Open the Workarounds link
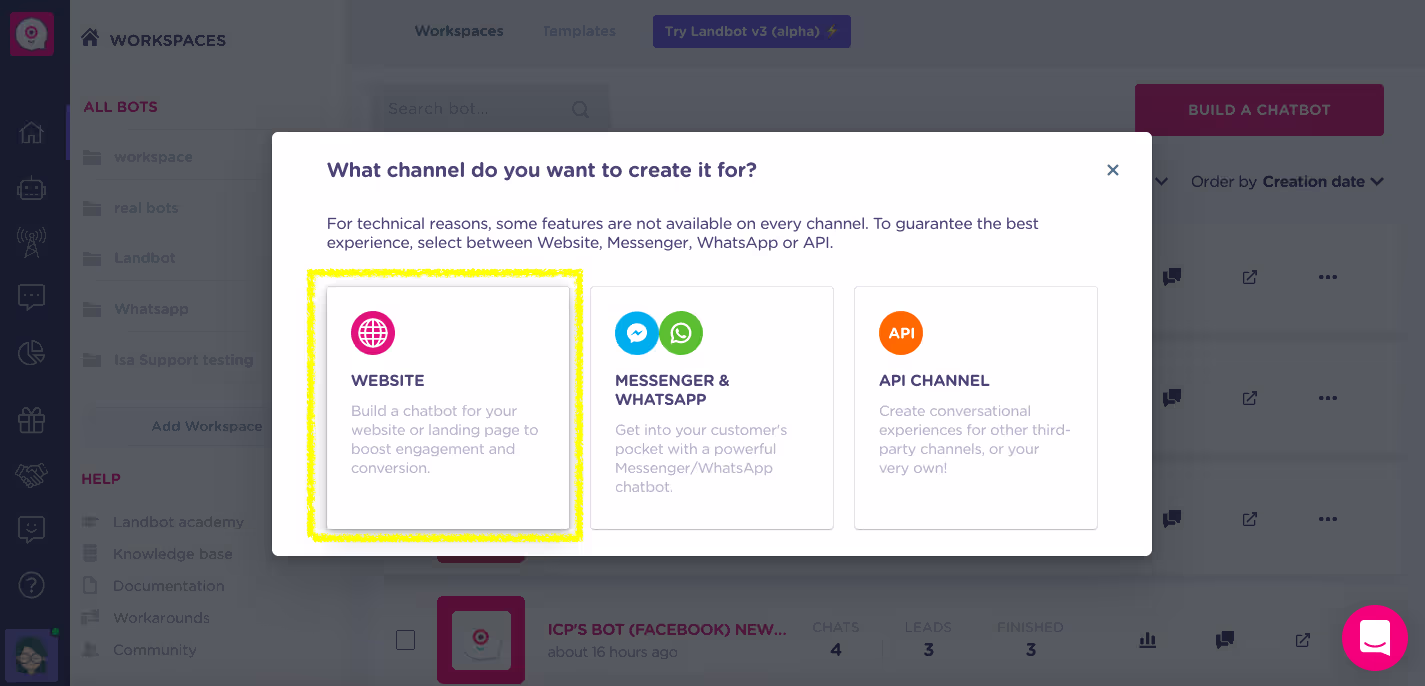The width and height of the screenshot is (1425, 686). 161,618
